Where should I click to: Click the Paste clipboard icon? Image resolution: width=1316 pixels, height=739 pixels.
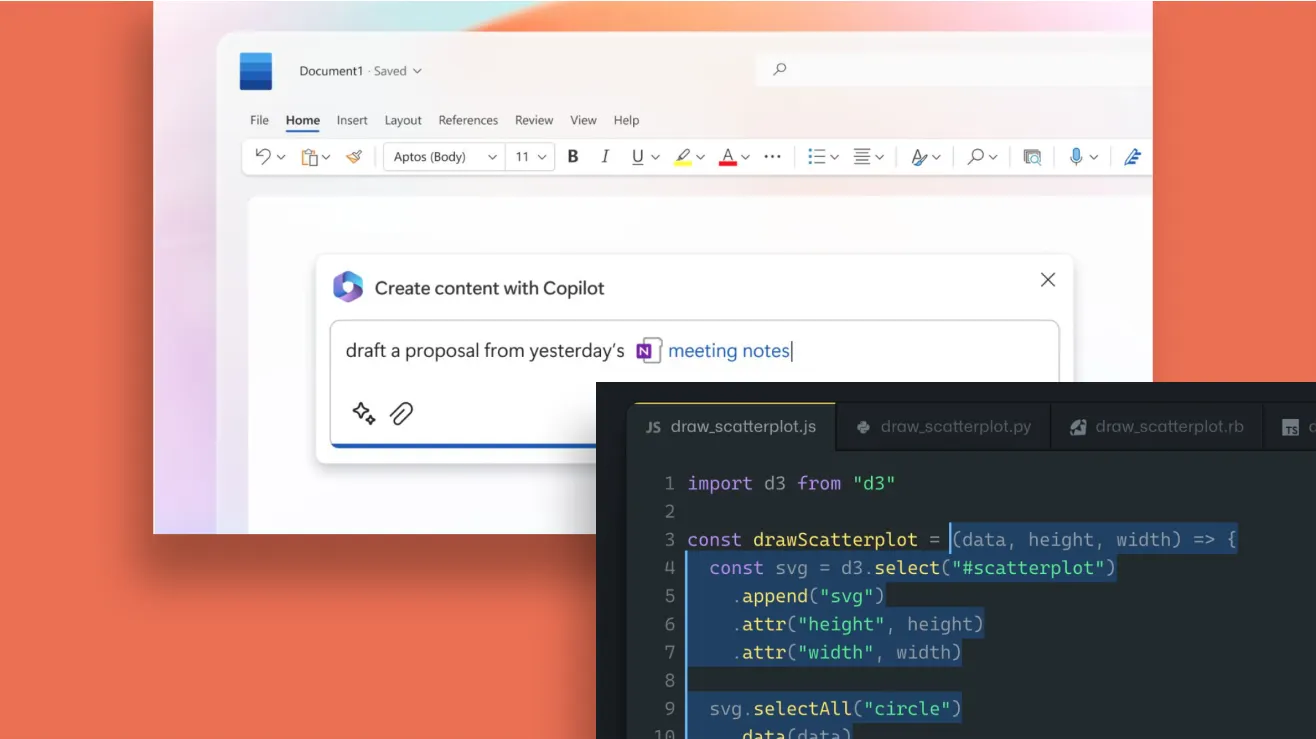pyautogui.click(x=310, y=157)
